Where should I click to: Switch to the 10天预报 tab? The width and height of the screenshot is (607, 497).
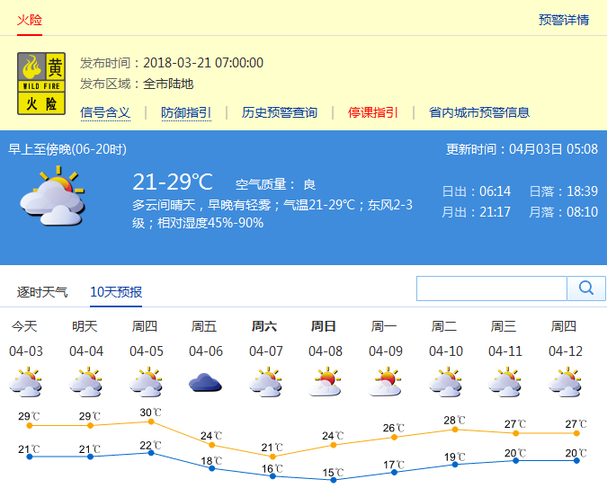click(116, 292)
